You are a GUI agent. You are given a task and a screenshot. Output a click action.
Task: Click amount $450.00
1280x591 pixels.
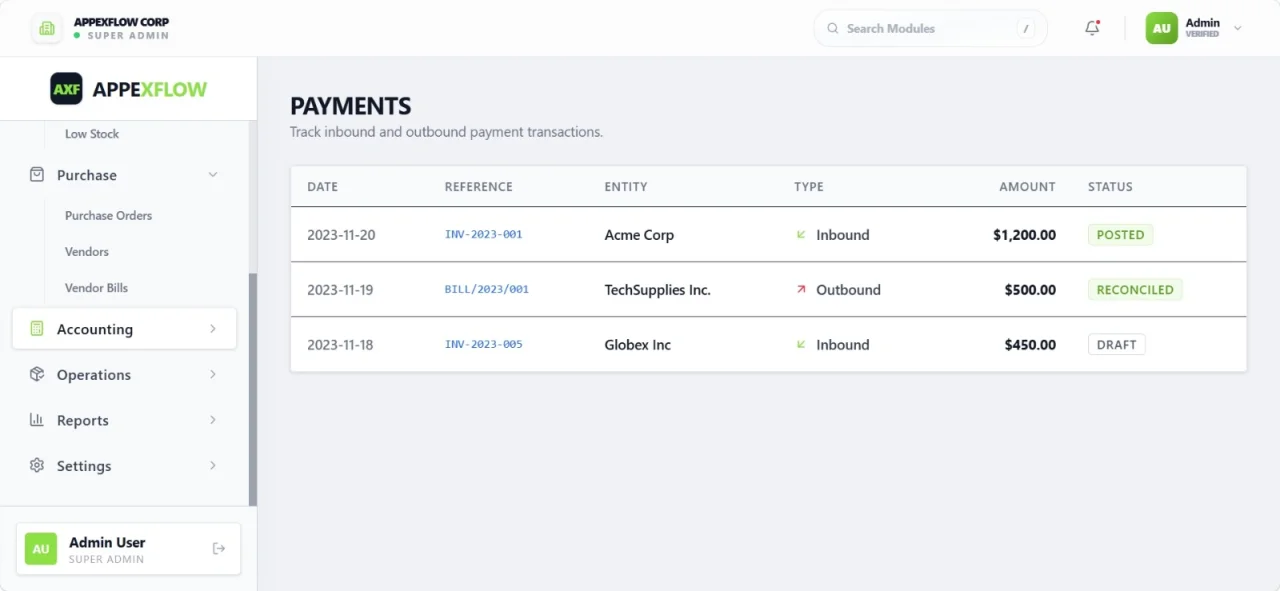point(1030,345)
